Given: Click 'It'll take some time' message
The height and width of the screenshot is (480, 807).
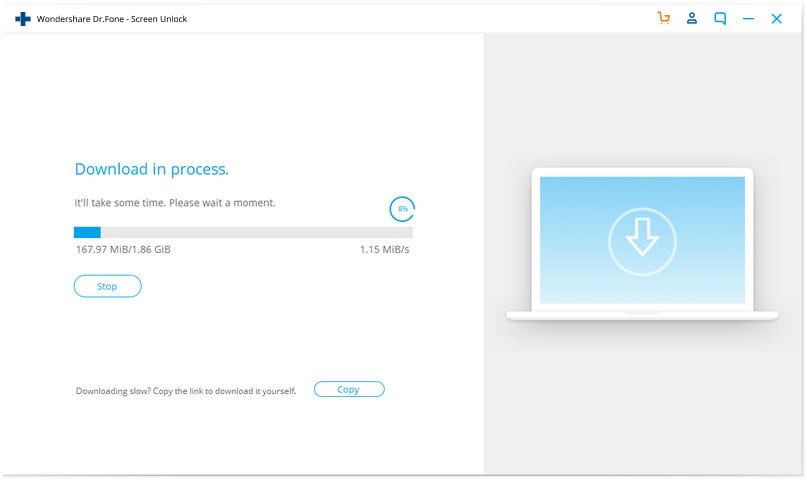Looking at the screenshot, I should point(175,203).
